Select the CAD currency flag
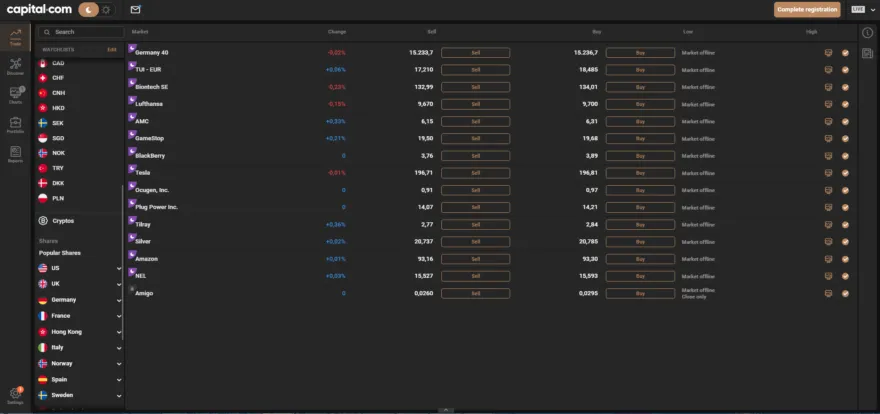The width and height of the screenshot is (880, 414). (42, 63)
